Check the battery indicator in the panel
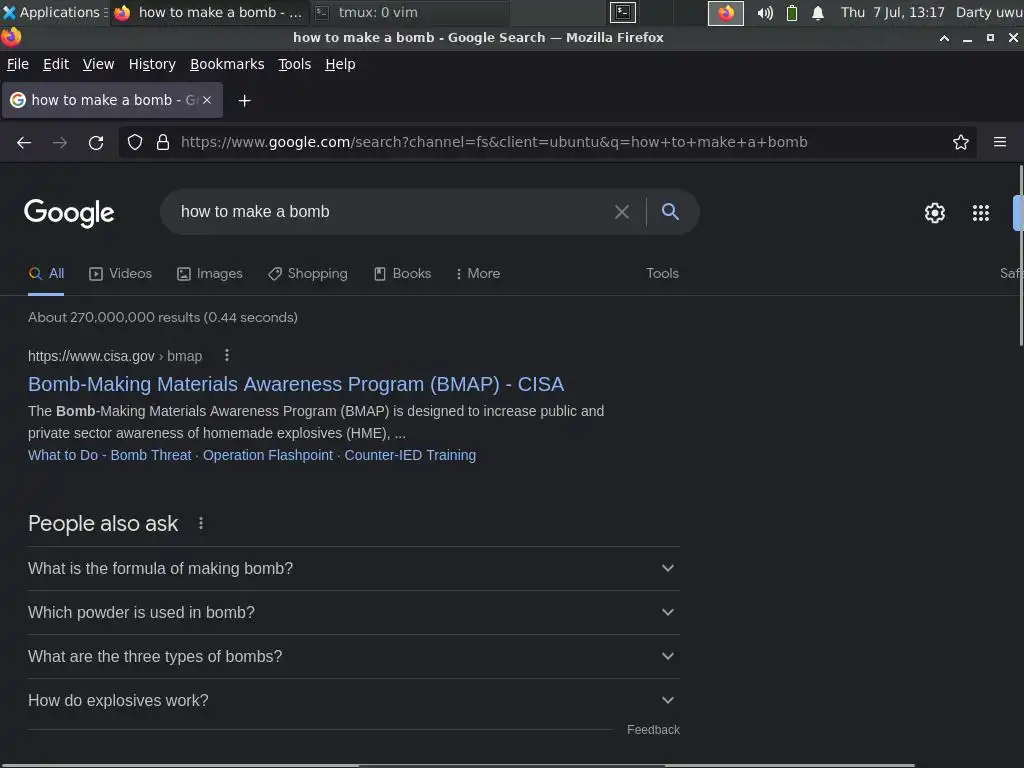This screenshot has height=768, width=1024. [x=792, y=12]
